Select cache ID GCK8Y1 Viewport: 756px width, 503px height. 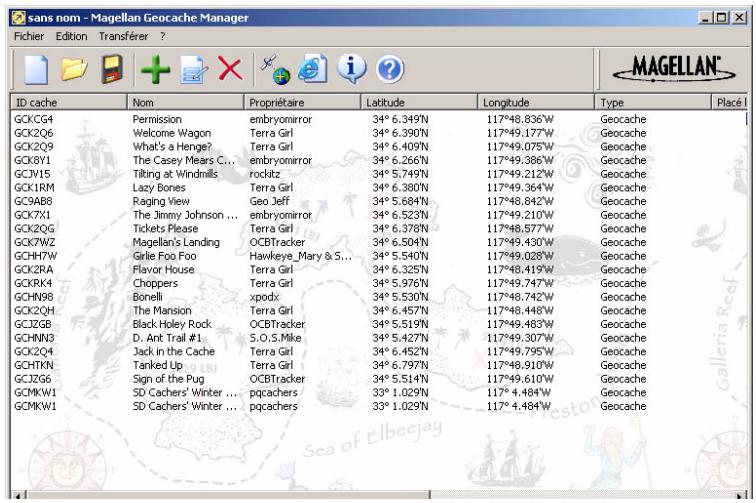click(32, 160)
